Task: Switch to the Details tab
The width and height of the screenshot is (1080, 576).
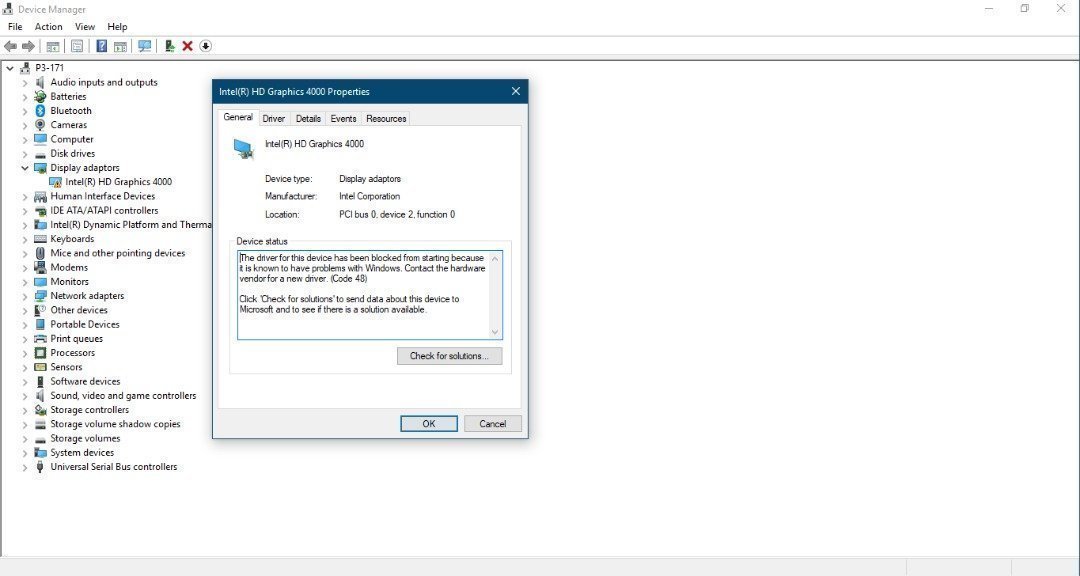Action: 308,119
